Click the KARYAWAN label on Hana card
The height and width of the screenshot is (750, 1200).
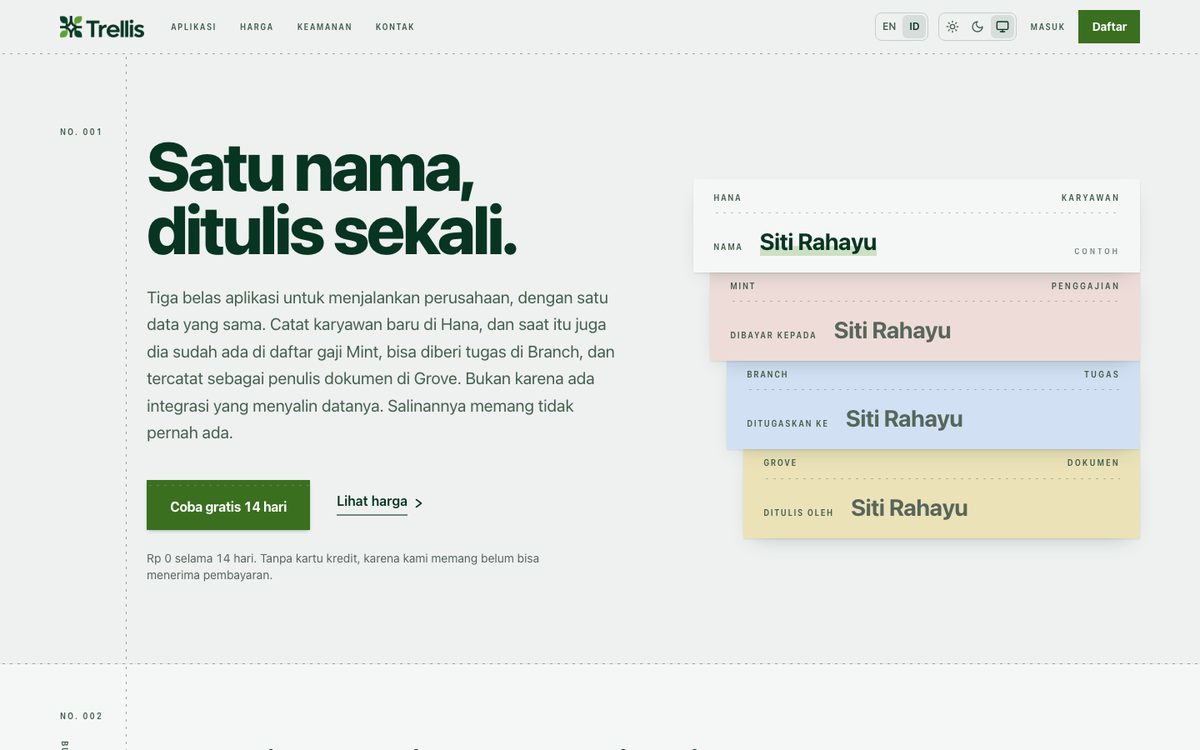tap(1090, 198)
